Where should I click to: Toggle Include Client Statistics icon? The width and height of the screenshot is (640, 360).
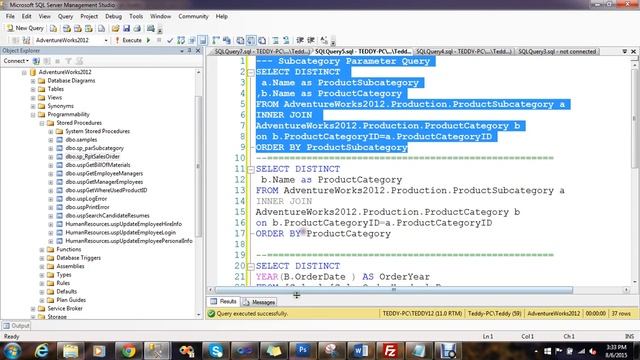227,40
